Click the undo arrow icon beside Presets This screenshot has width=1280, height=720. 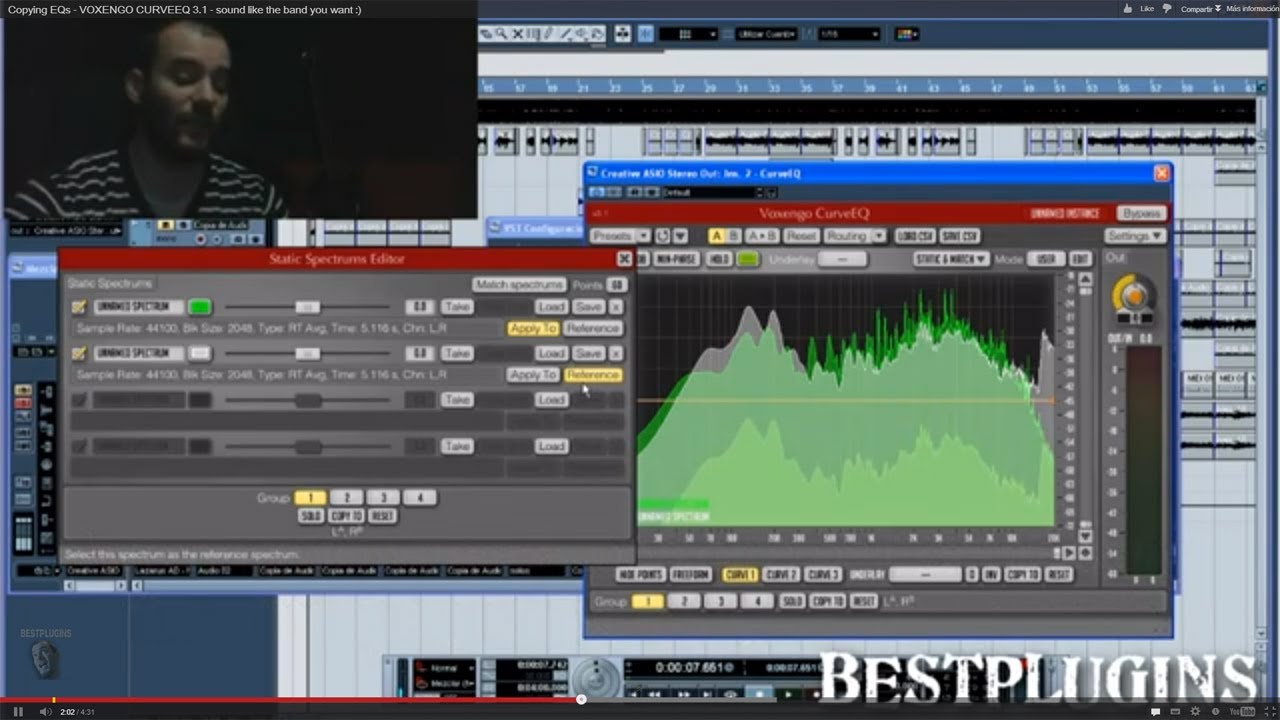click(x=661, y=236)
